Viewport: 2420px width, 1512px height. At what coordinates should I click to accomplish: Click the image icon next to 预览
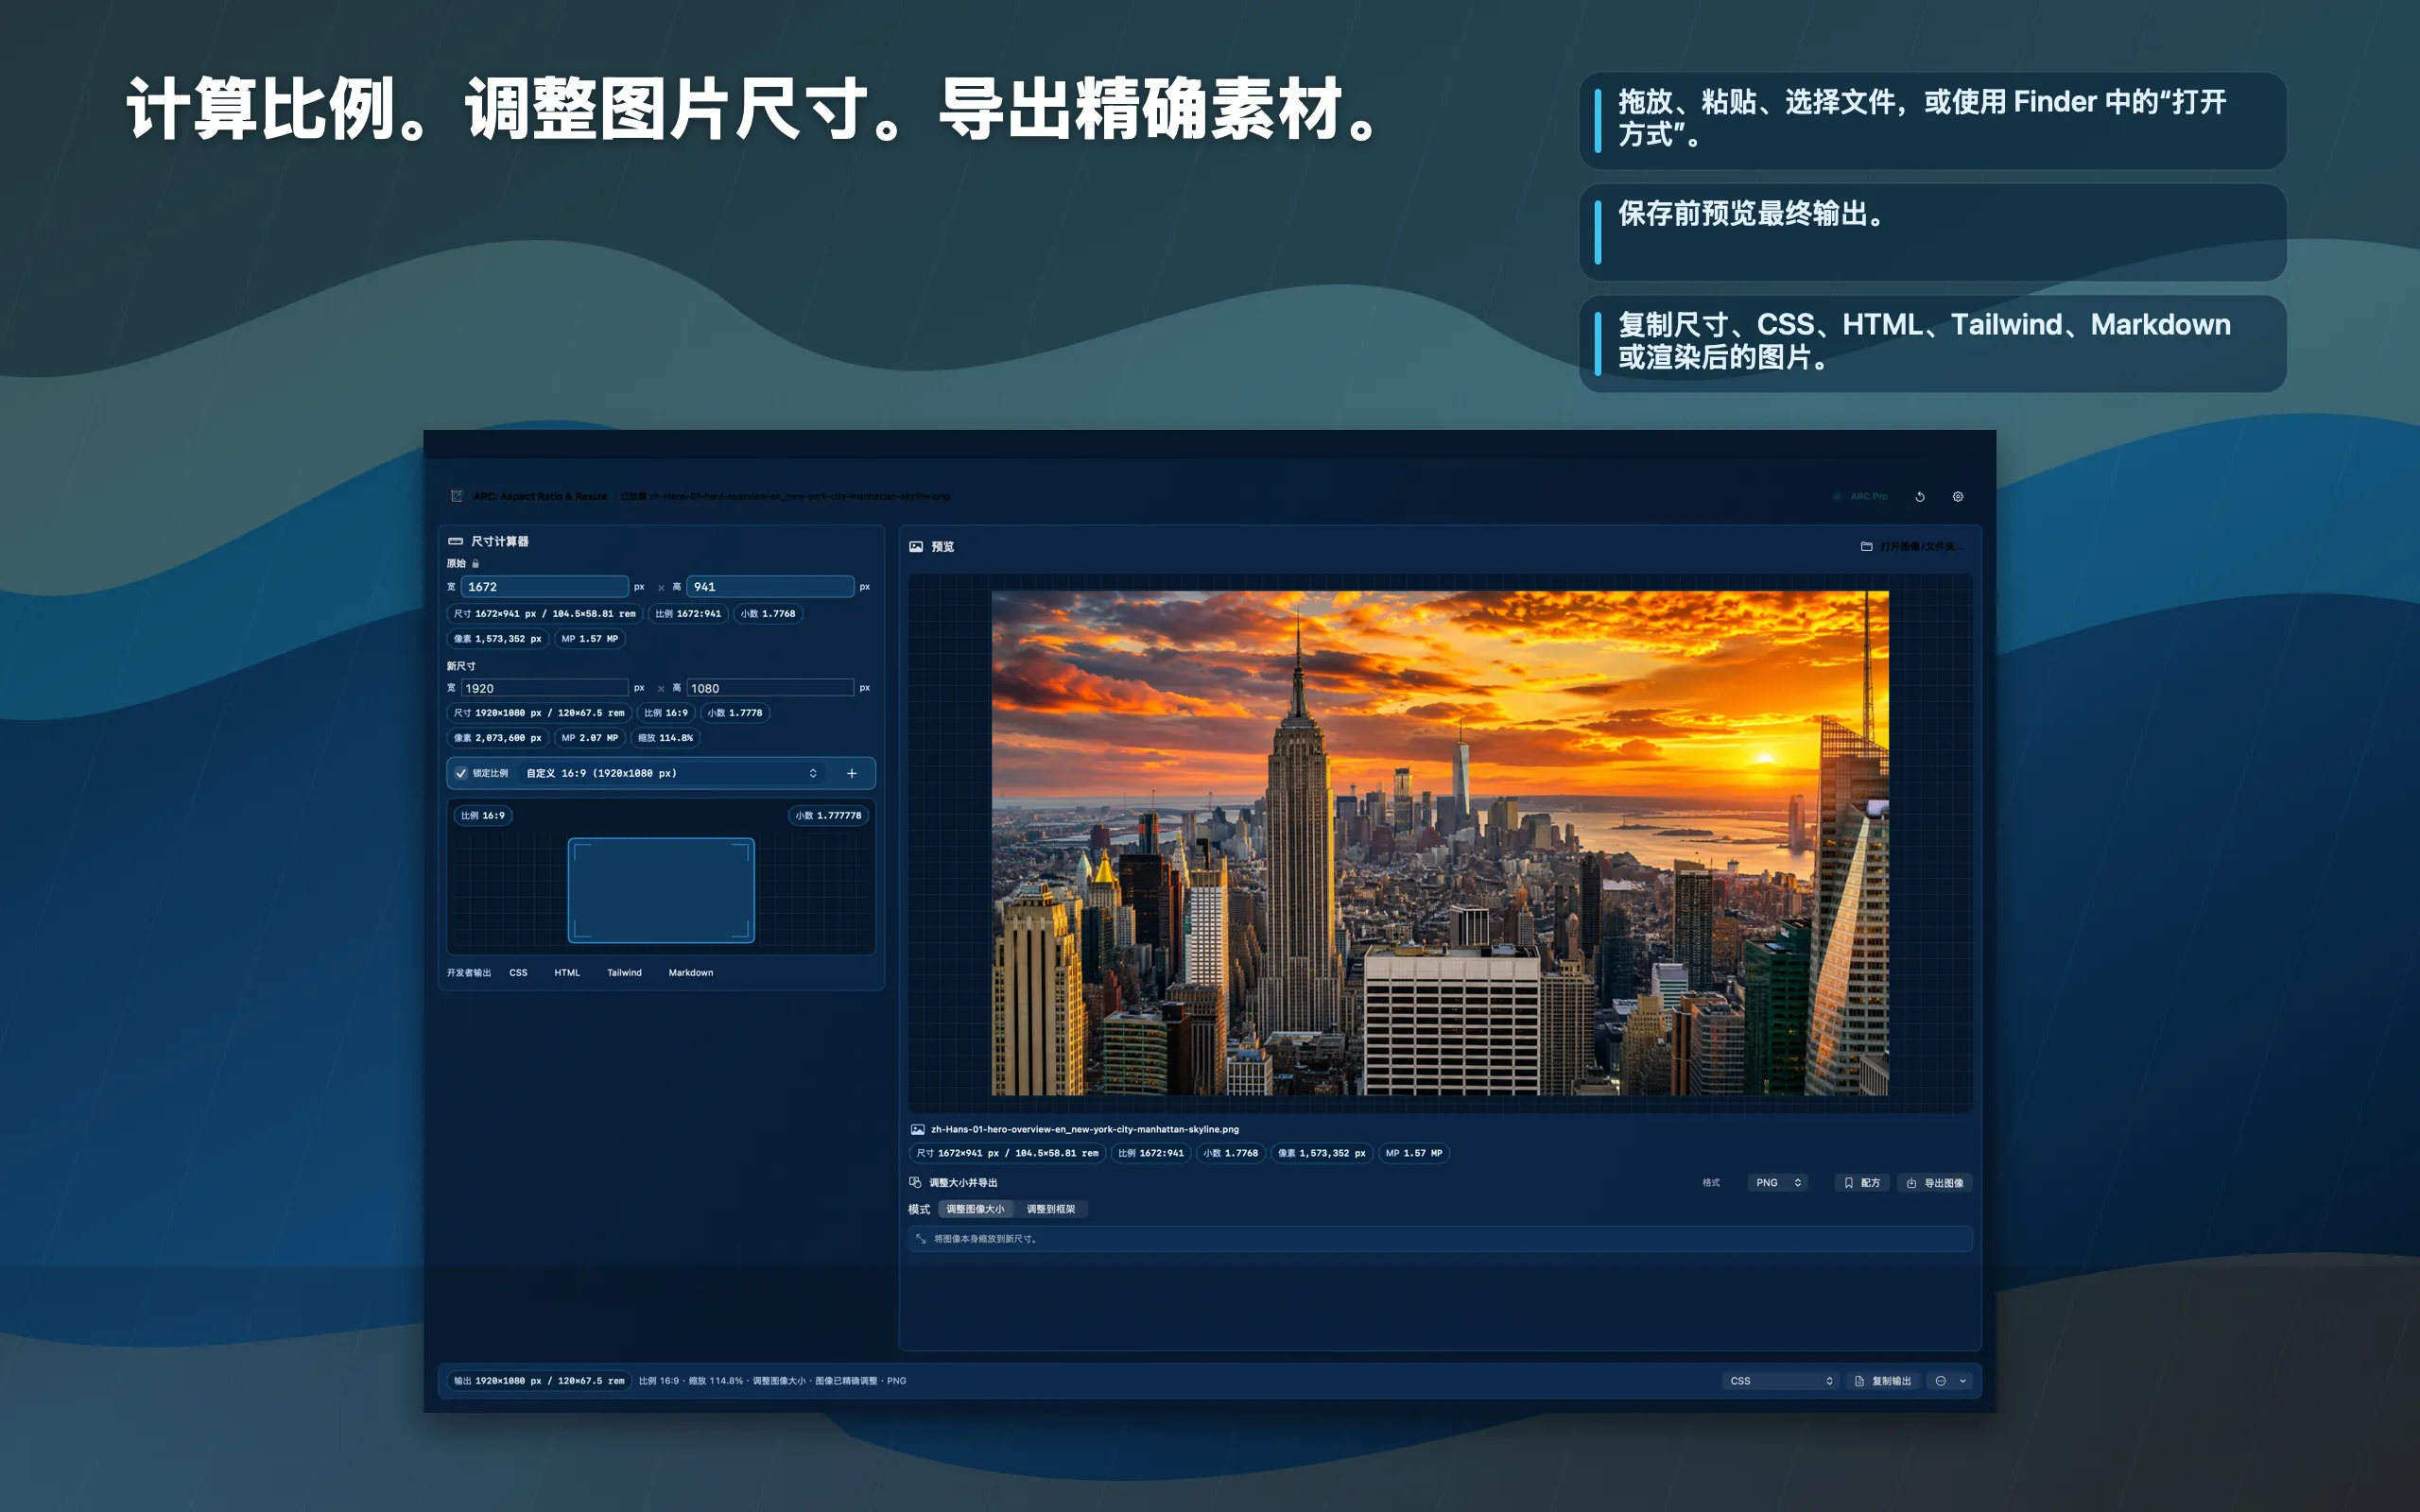916,547
